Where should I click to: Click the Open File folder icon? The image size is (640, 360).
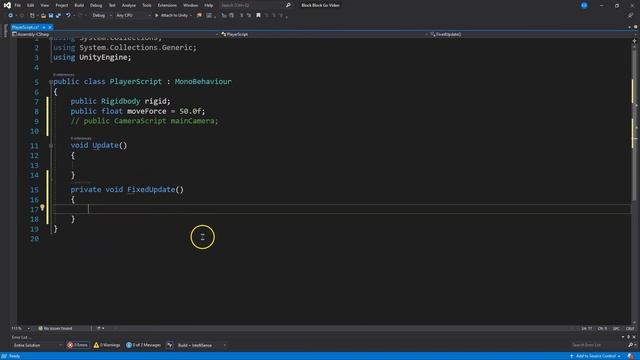click(43, 16)
